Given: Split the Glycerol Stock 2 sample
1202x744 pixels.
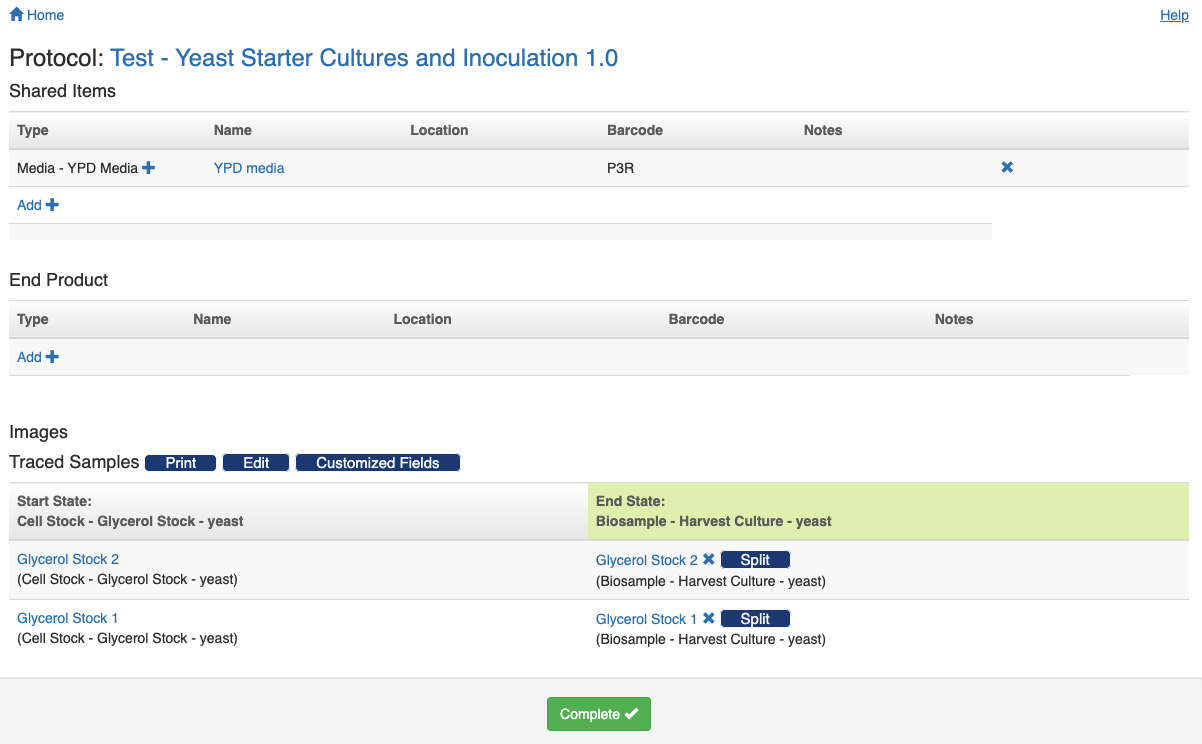Looking at the screenshot, I should (x=755, y=560).
